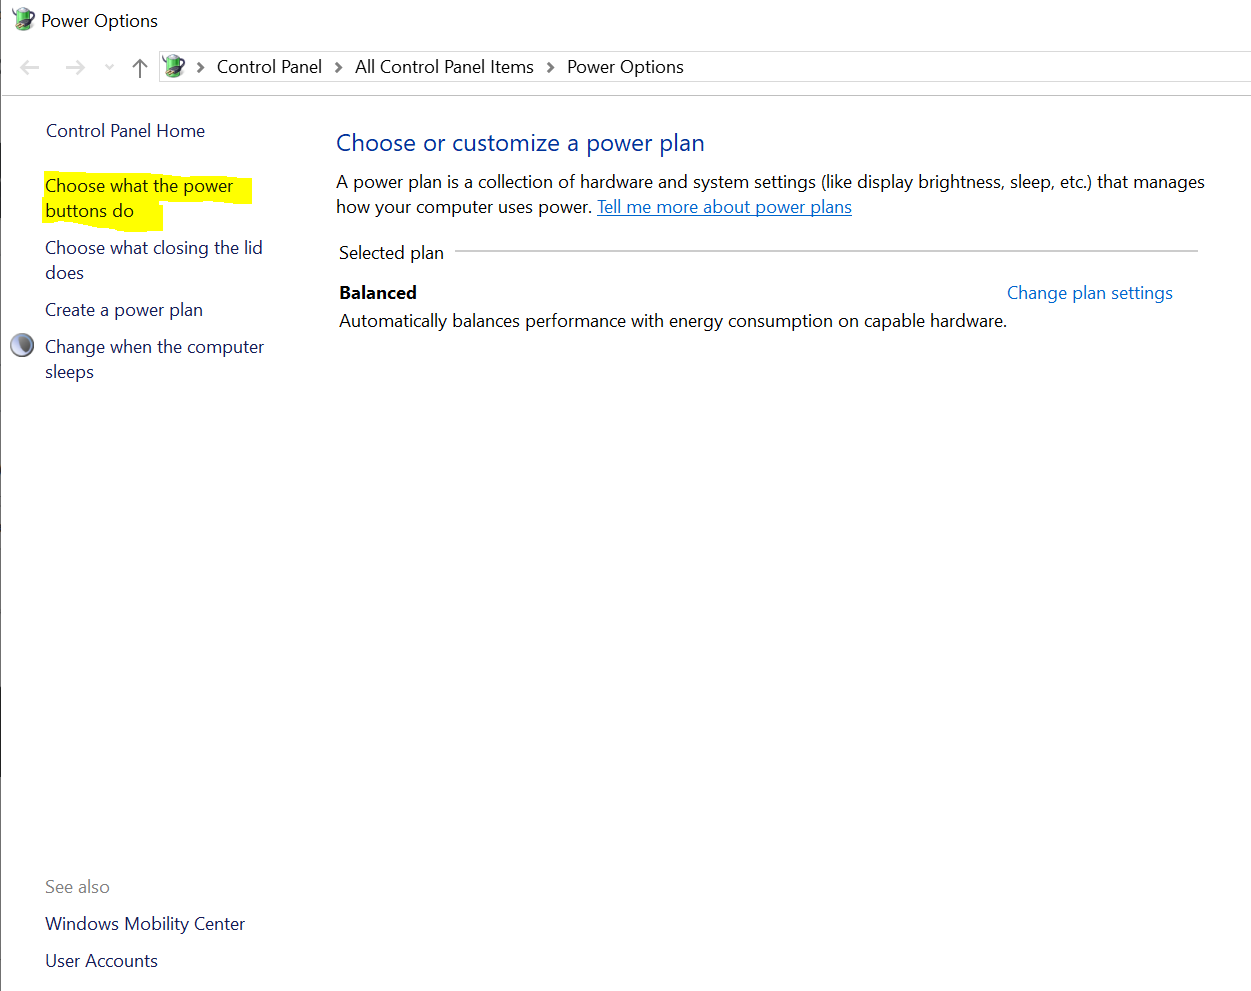Expand the chevron after All Control Panel Items
Screen dimensions: 1251x991
pyautogui.click(x=550, y=67)
